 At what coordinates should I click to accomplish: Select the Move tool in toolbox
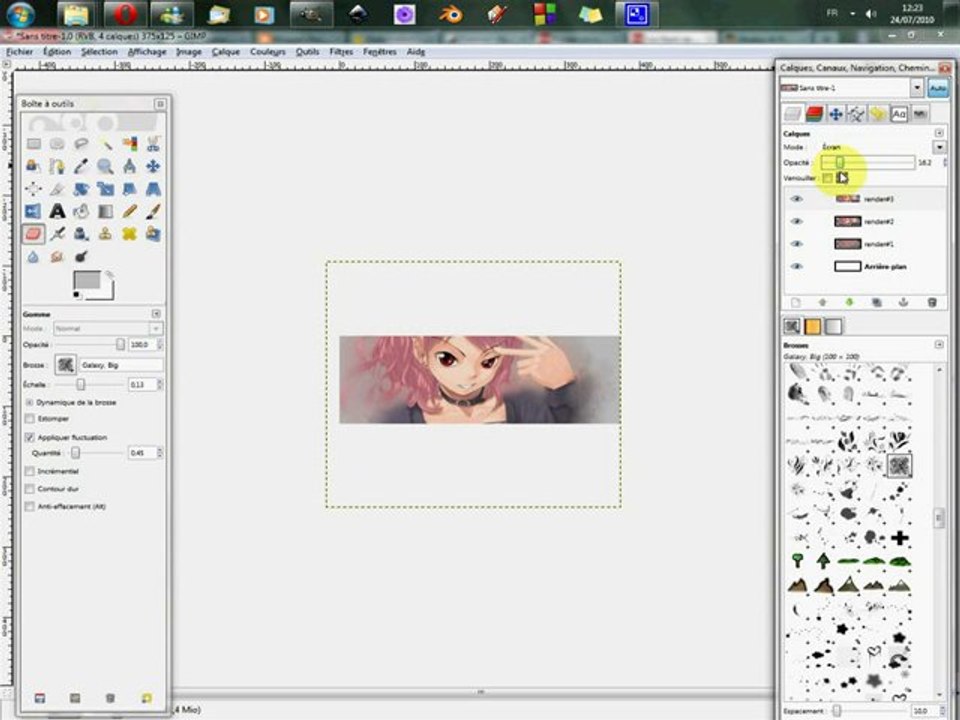[153, 166]
